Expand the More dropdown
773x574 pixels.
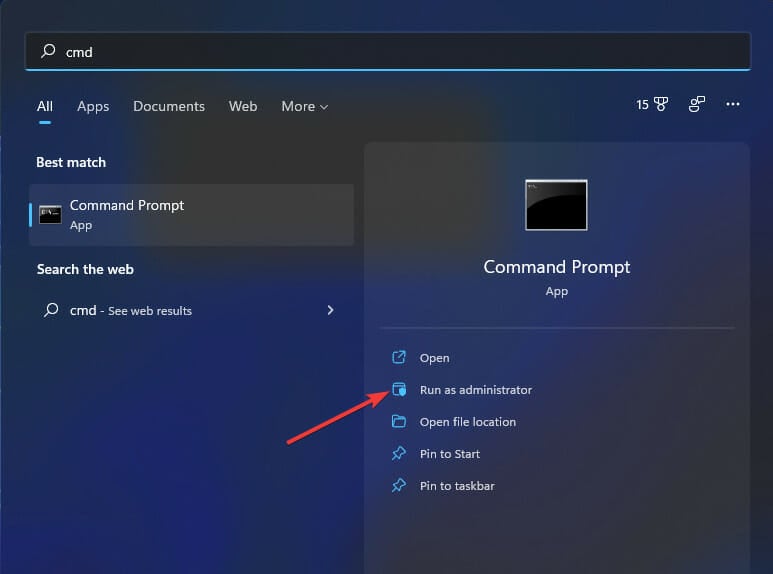click(305, 107)
